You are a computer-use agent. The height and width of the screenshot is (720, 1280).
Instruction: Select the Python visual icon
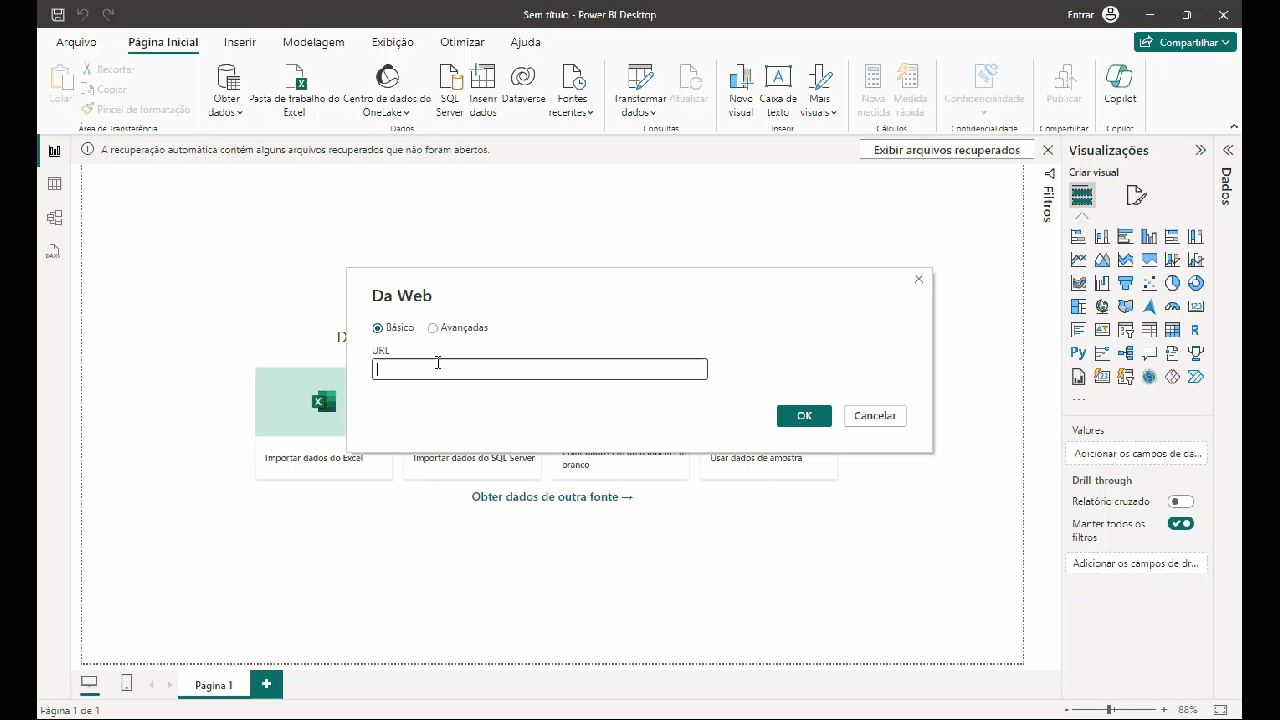tap(1078, 353)
